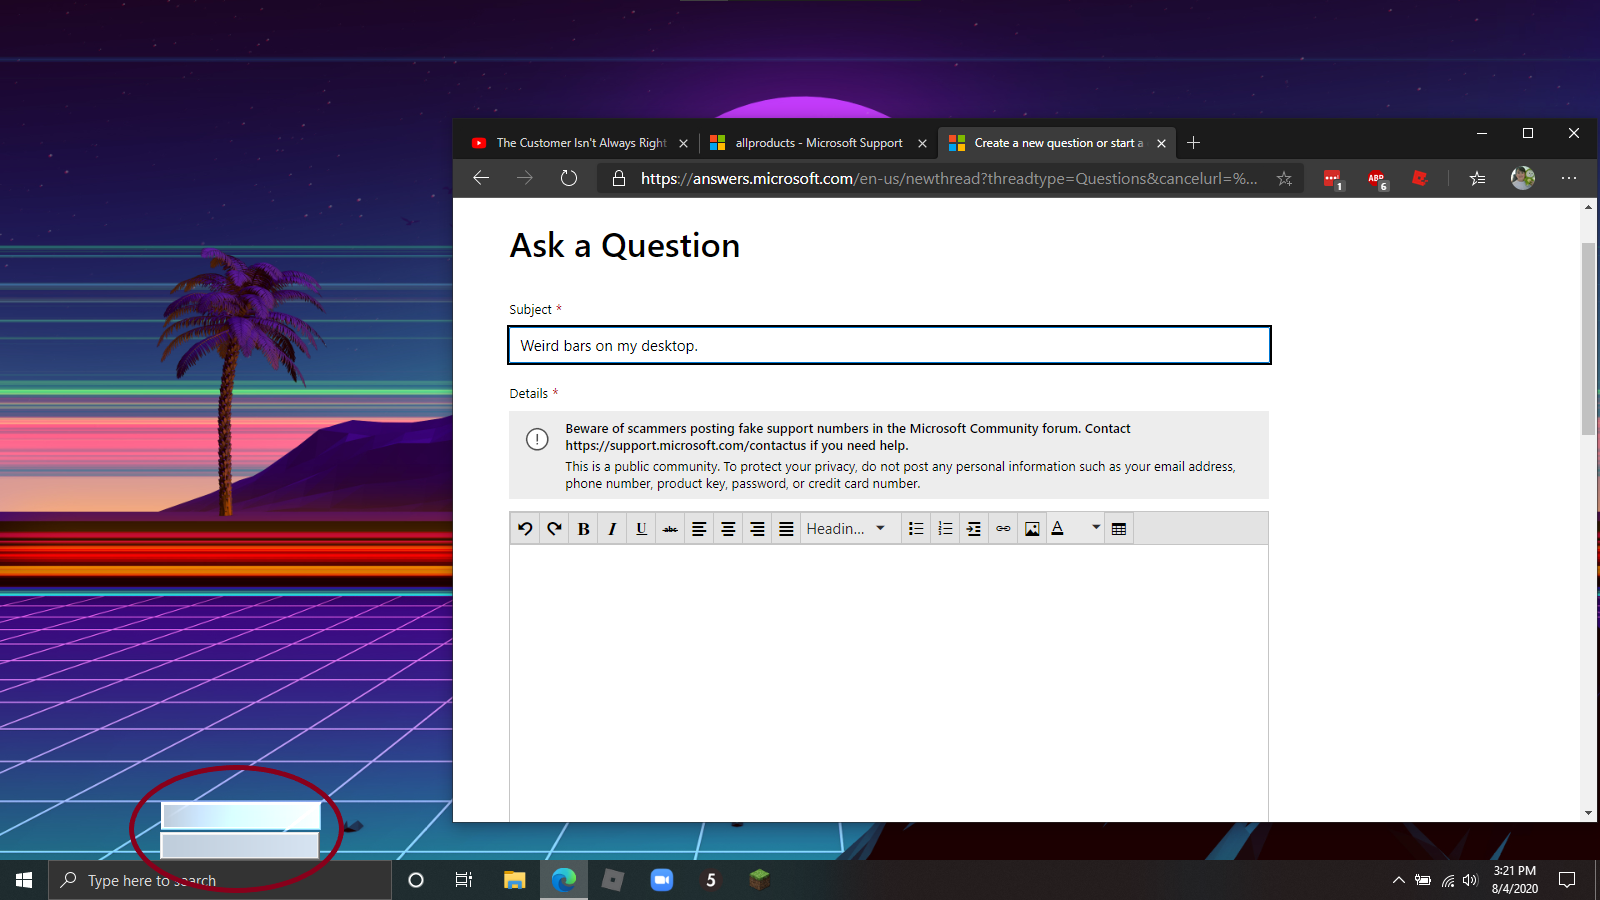The width and height of the screenshot is (1600, 900).
Task: Open the Favorites list
Action: pos(1477,178)
